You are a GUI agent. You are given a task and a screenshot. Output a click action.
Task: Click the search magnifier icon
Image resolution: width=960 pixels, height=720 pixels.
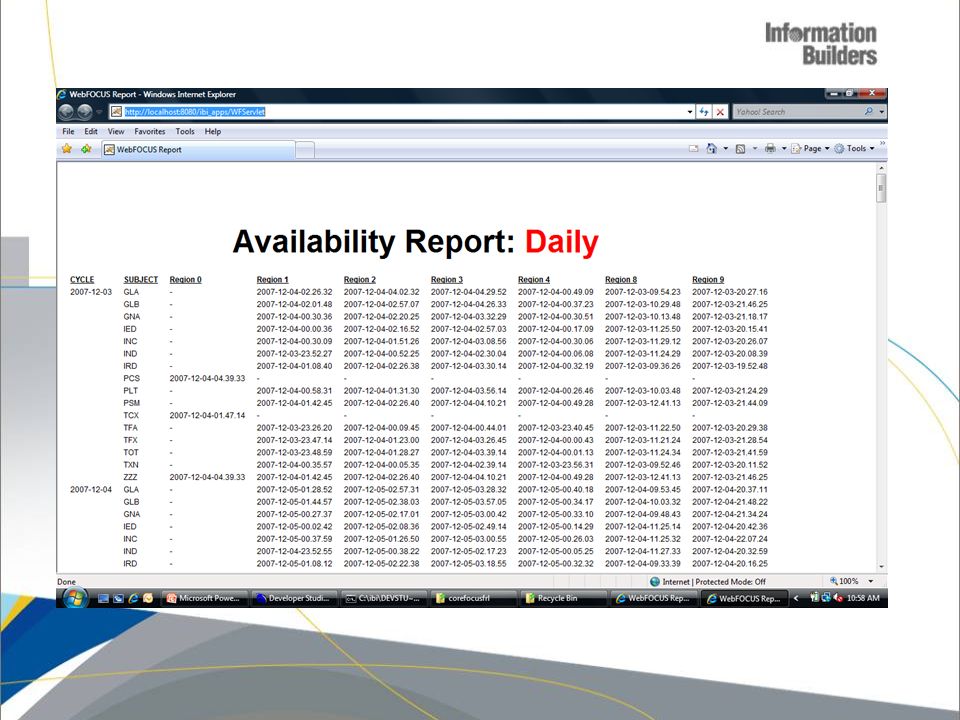868,111
